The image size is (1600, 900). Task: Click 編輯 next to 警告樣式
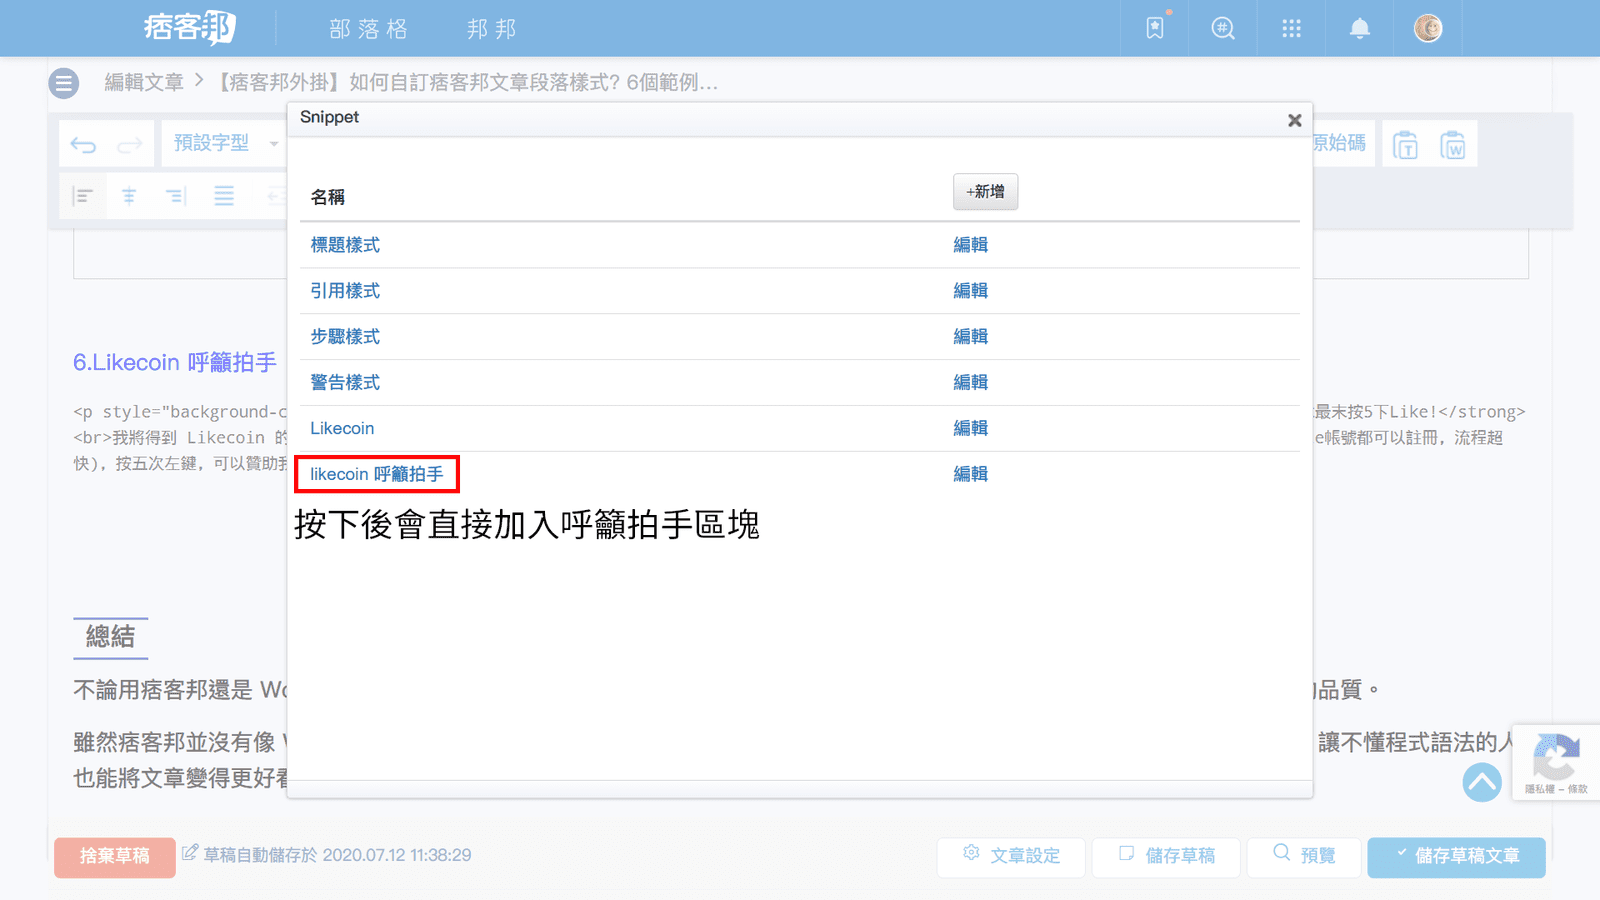click(970, 382)
